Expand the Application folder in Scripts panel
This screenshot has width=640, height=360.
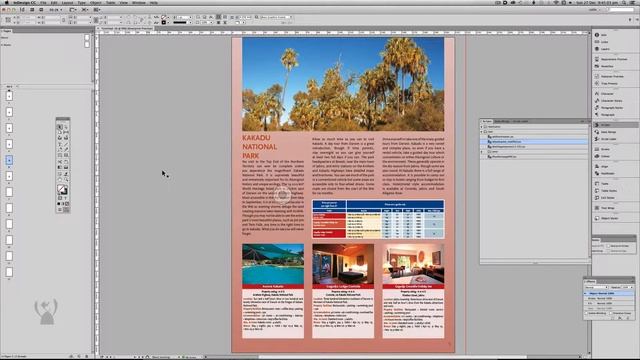[x=482, y=127]
